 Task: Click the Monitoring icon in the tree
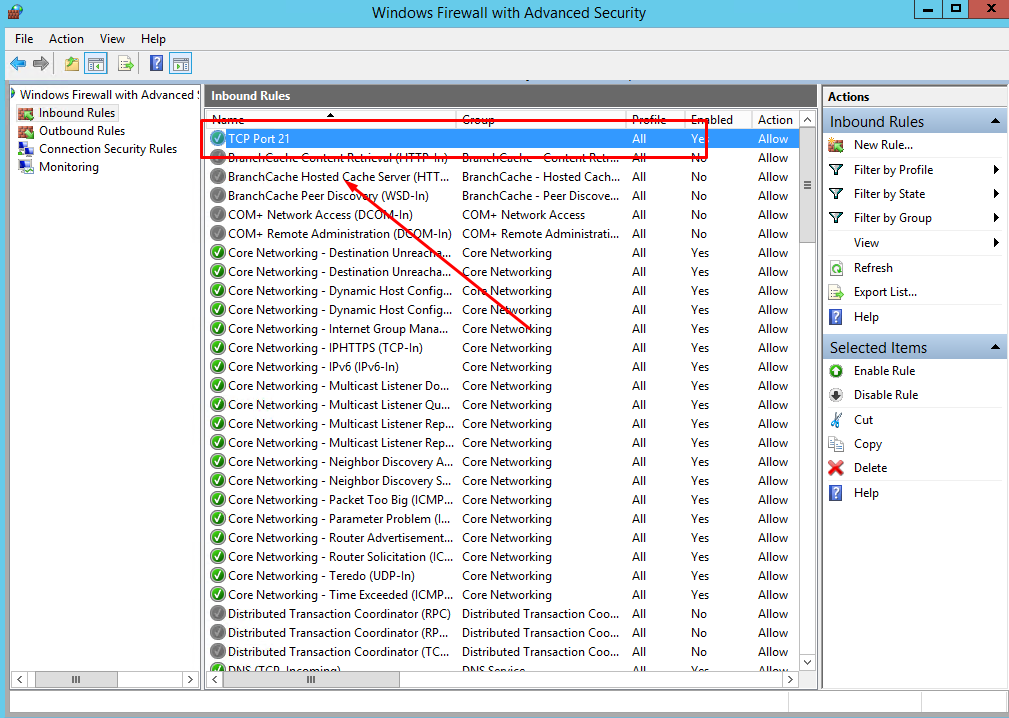point(26,167)
